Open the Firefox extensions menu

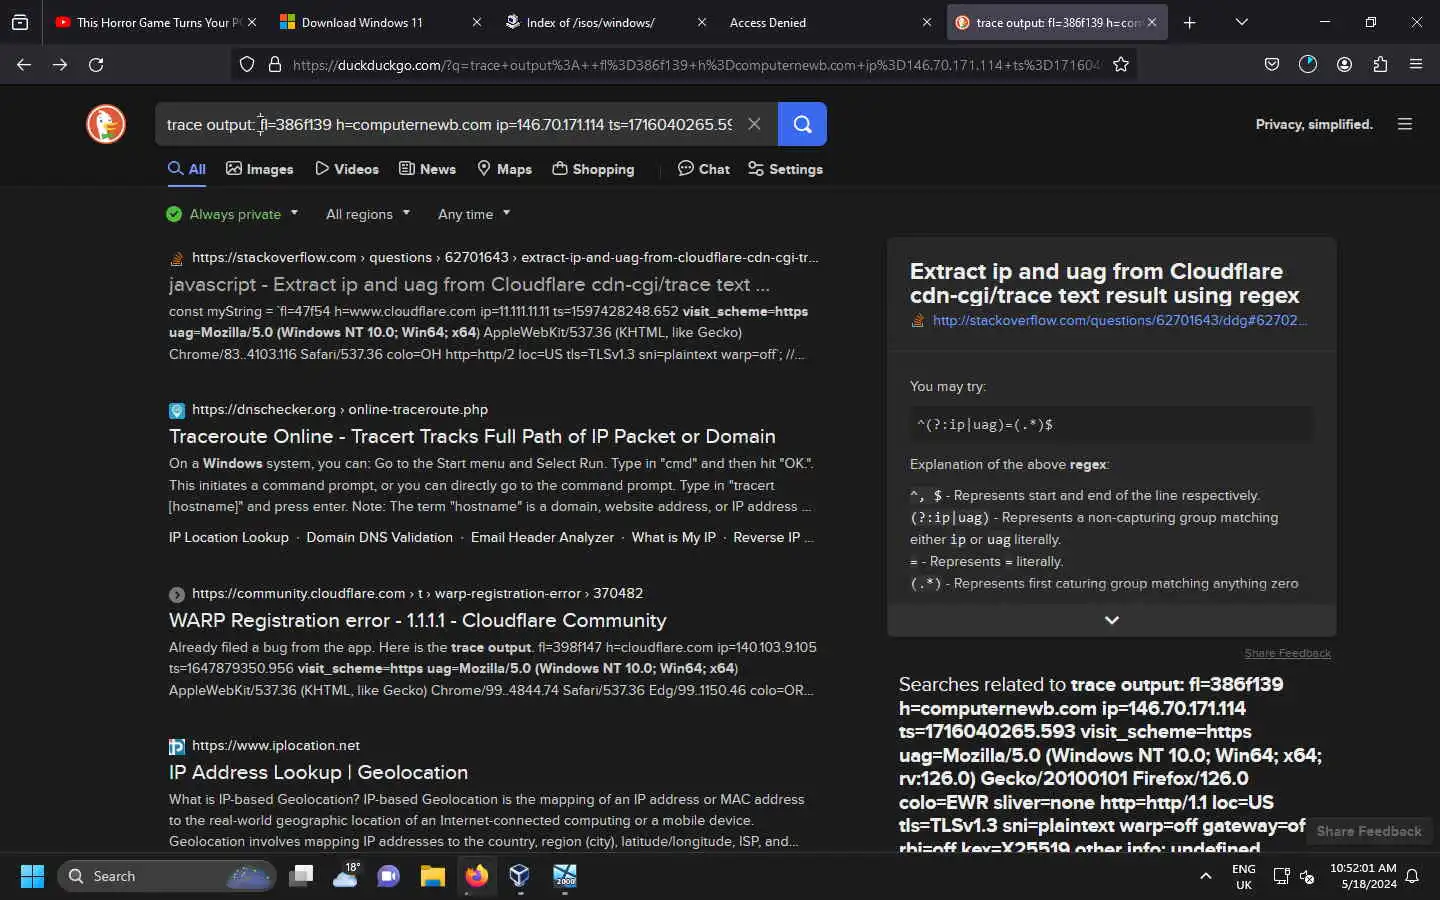(1380, 65)
